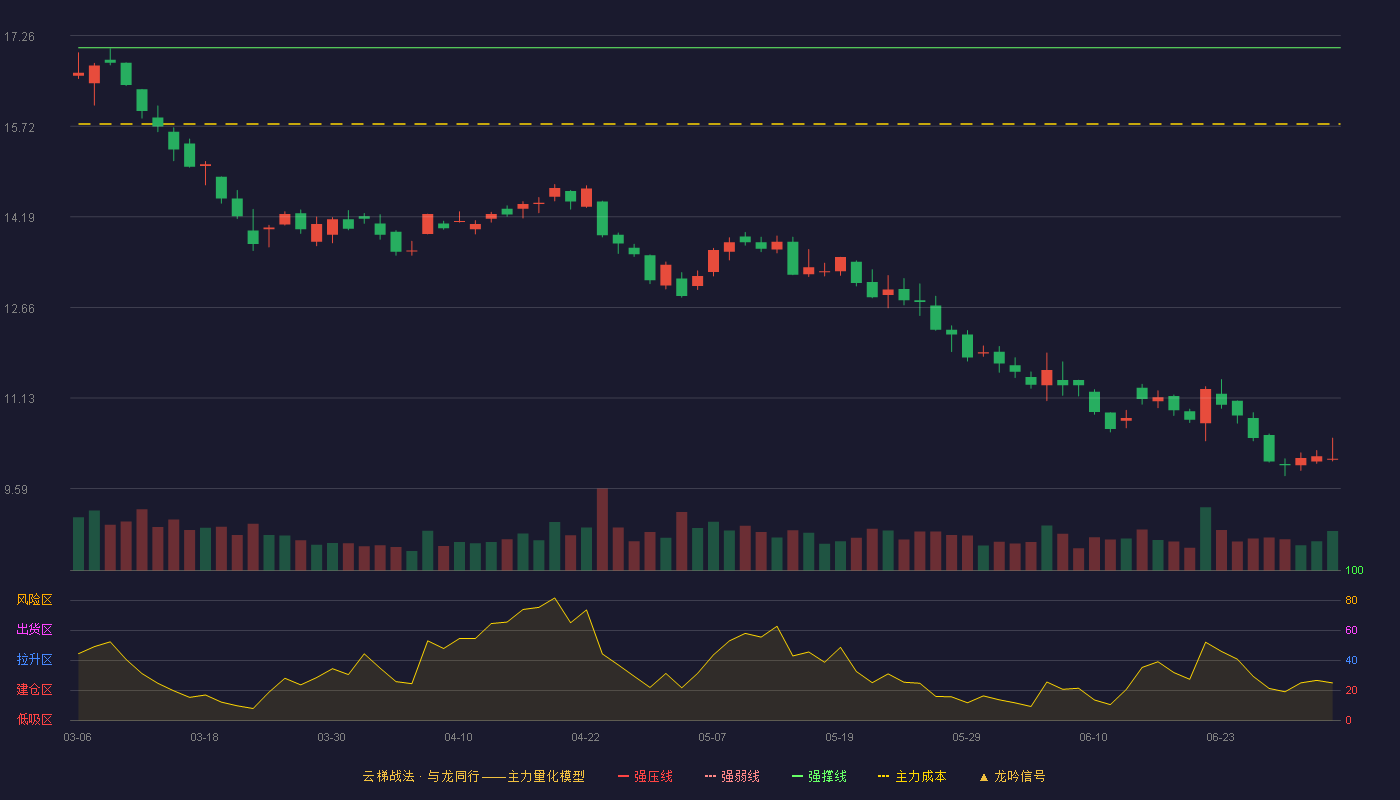Select the 出货区 zone label
The height and width of the screenshot is (800, 1400).
coord(34,630)
